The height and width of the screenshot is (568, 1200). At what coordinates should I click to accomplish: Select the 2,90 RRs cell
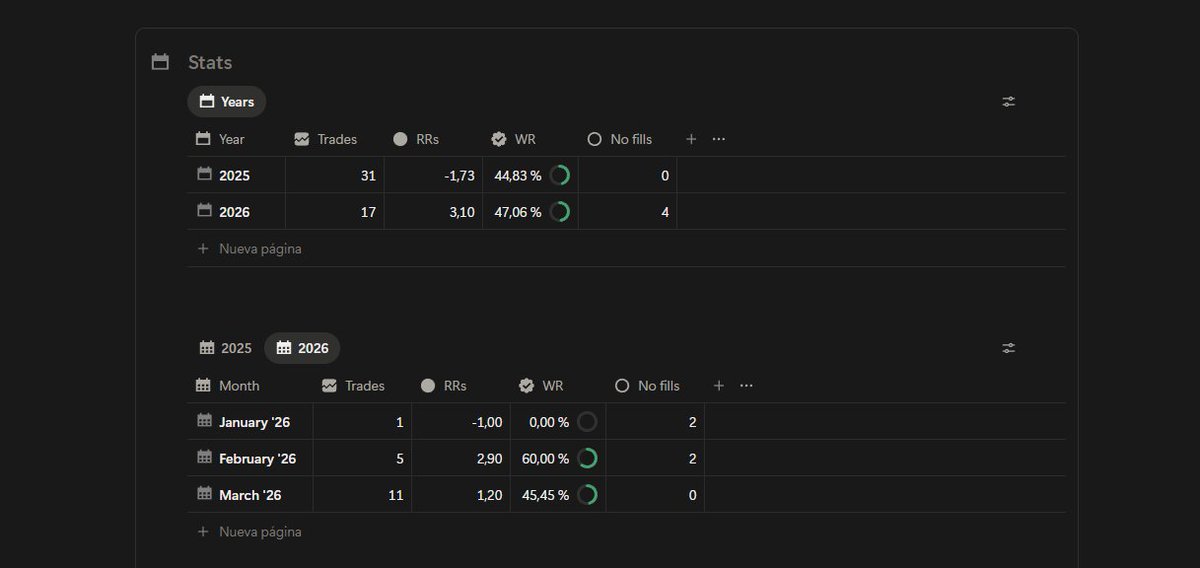coord(461,458)
